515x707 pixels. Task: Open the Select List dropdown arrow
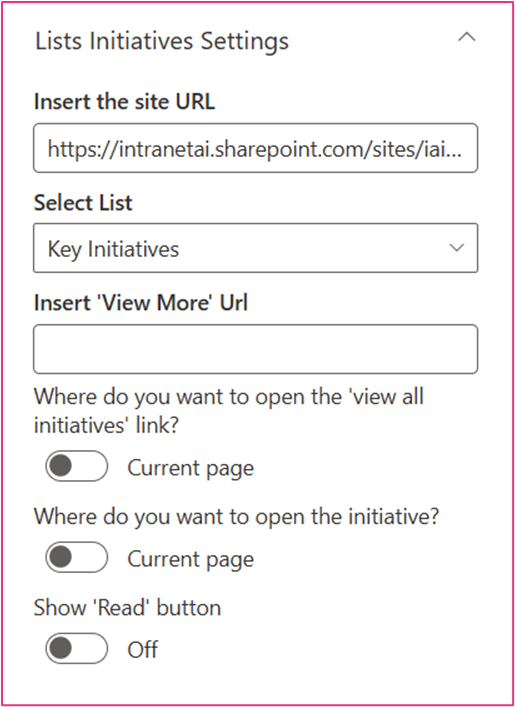coord(457,248)
